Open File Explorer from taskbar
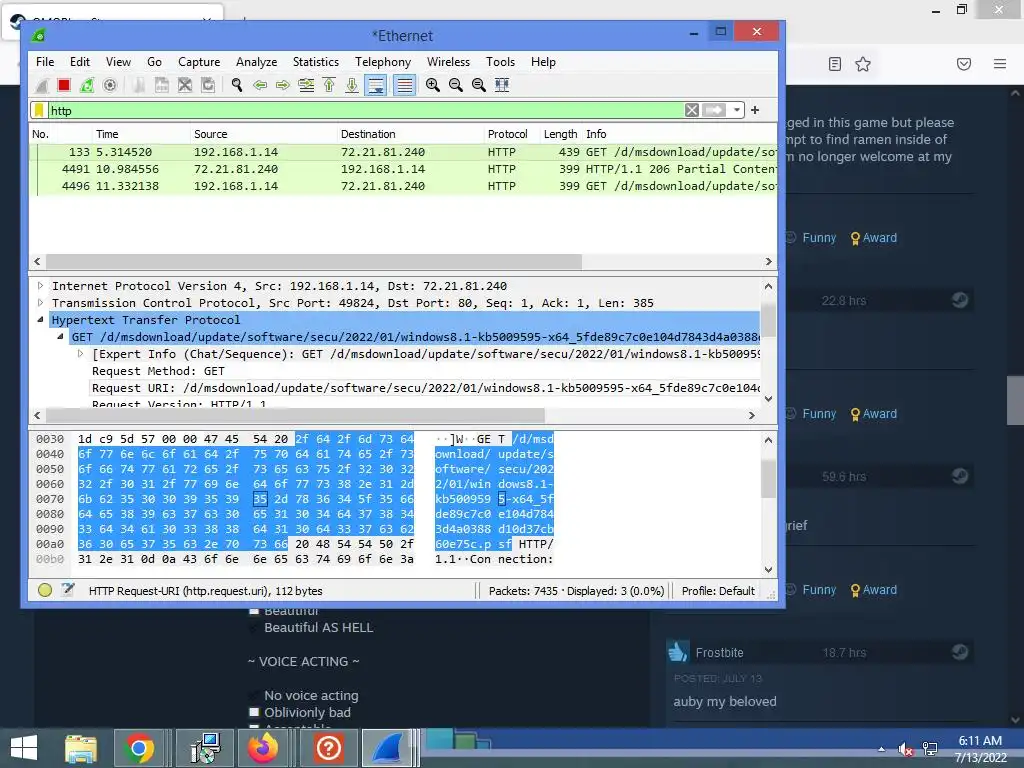1024x768 pixels. [80, 748]
